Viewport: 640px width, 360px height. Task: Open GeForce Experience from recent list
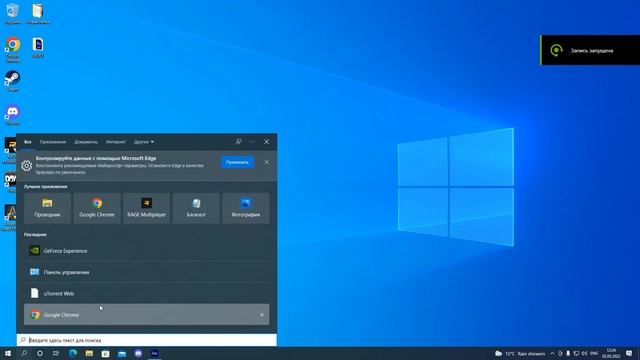point(147,251)
